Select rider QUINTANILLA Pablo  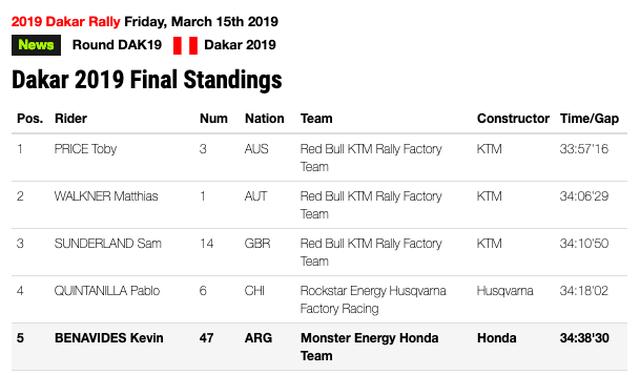pyautogui.click(x=107, y=291)
